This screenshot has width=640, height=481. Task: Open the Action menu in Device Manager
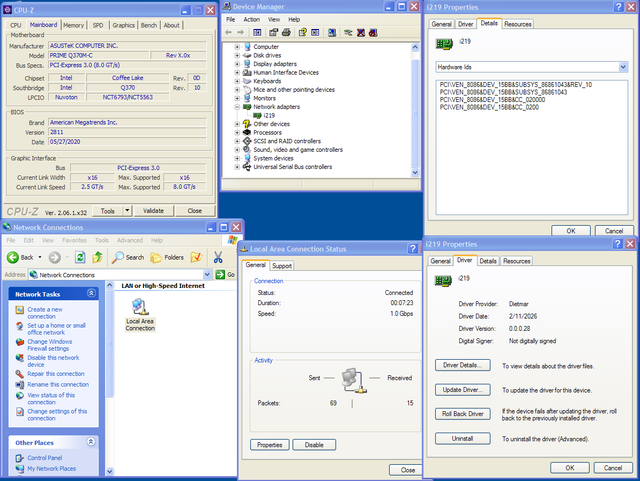[x=251, y=19]
